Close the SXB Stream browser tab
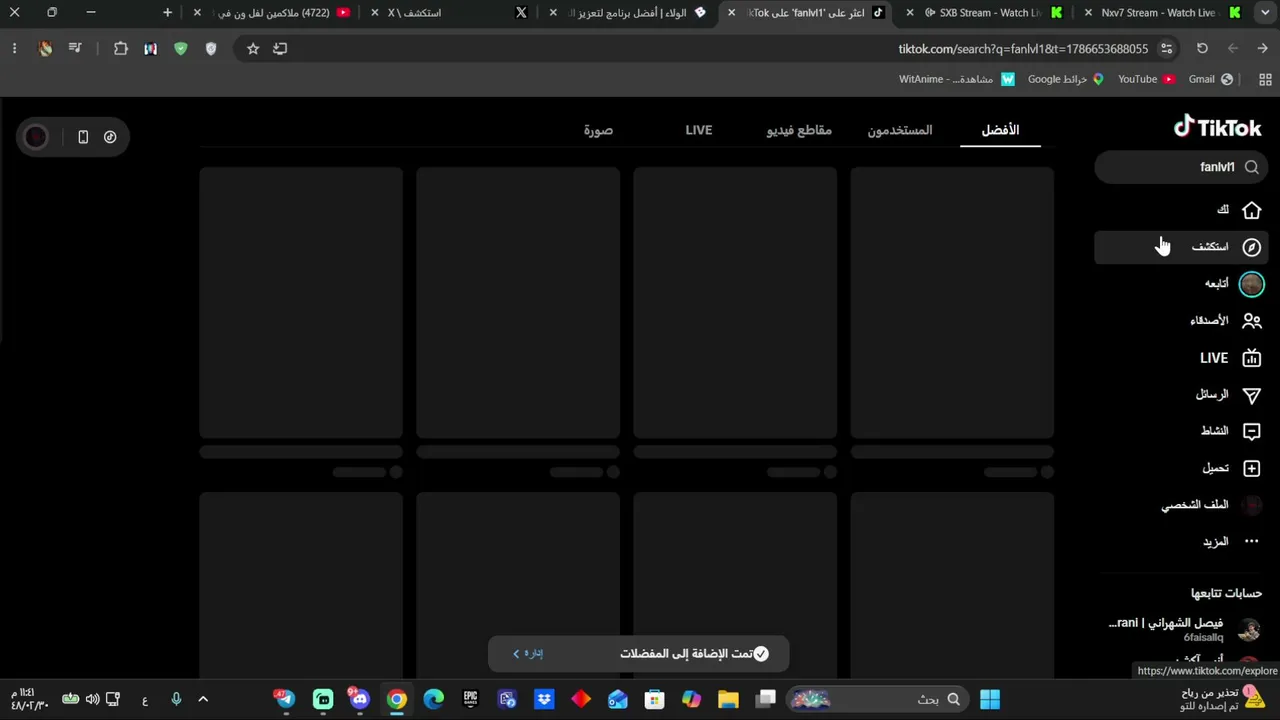Screen dimensions: 1280x720 (909, 13)
